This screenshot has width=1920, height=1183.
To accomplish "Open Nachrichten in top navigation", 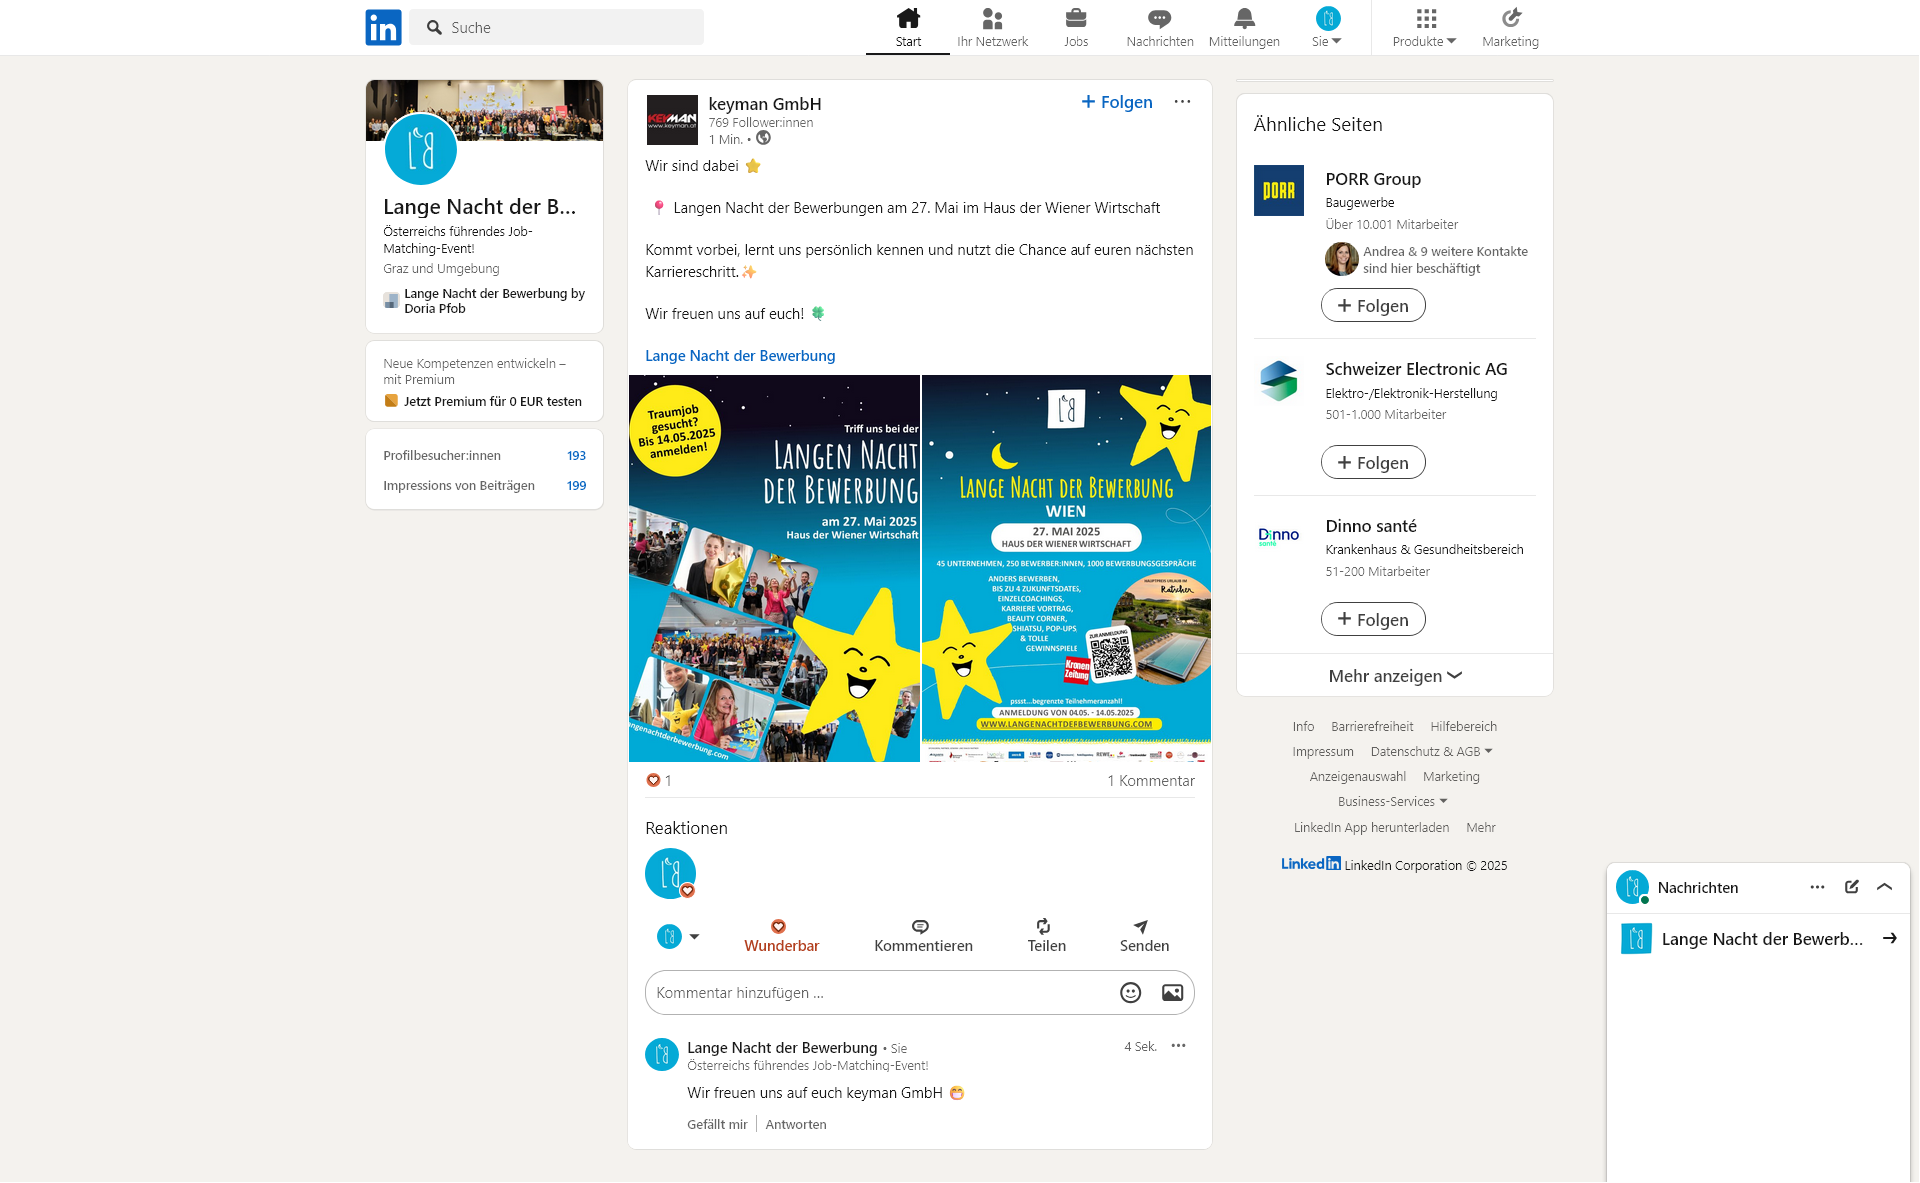I will (1160, 28).
